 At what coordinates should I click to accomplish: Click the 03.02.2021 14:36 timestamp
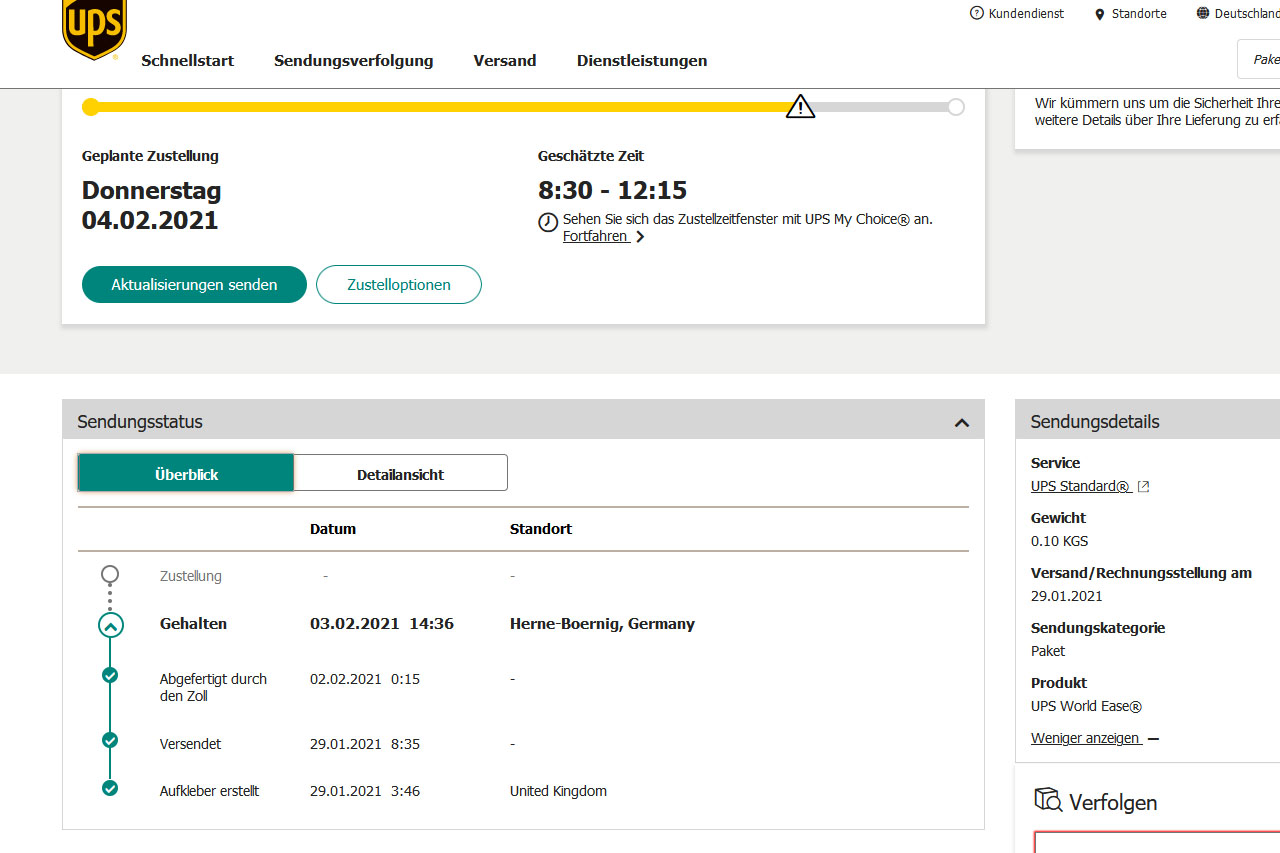tap(382, 624)
